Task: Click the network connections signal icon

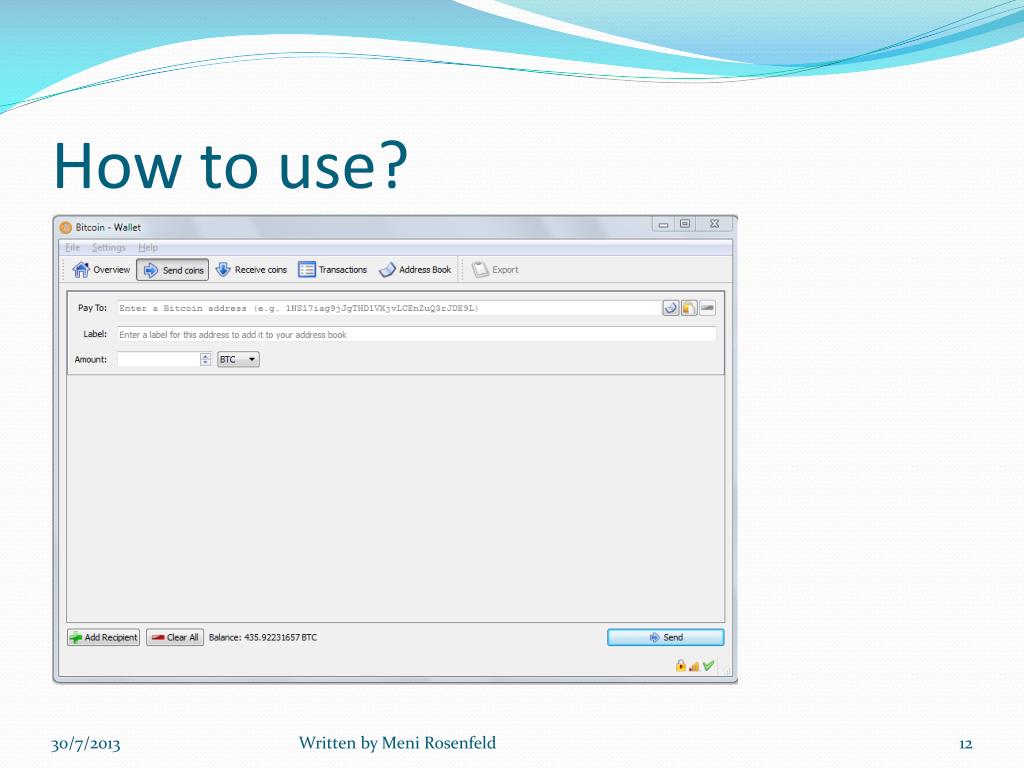Action: point(694,666)
